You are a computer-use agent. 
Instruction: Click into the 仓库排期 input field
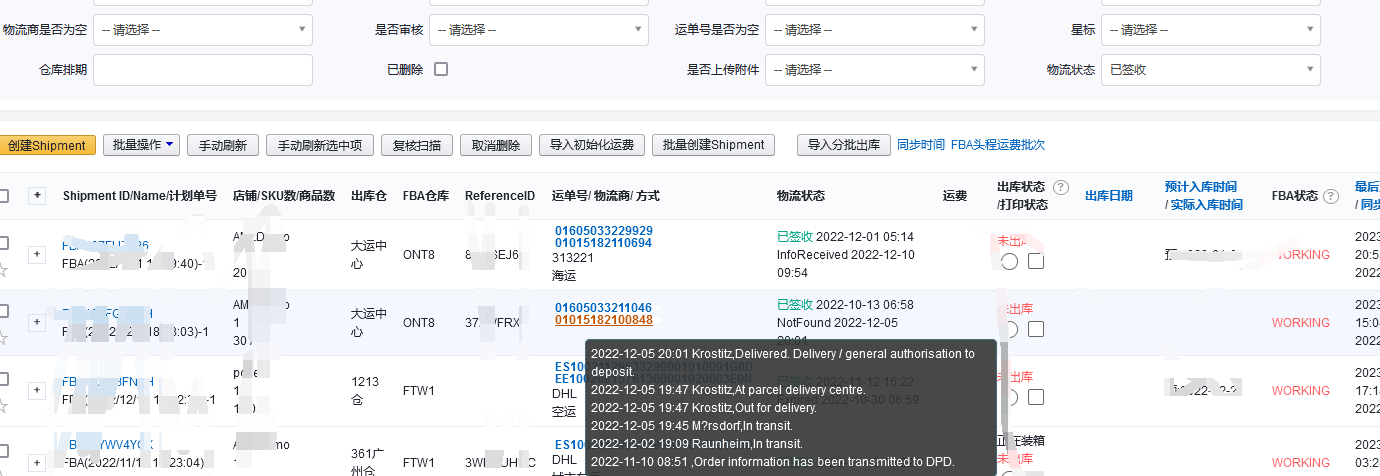(x=203, y=70)
